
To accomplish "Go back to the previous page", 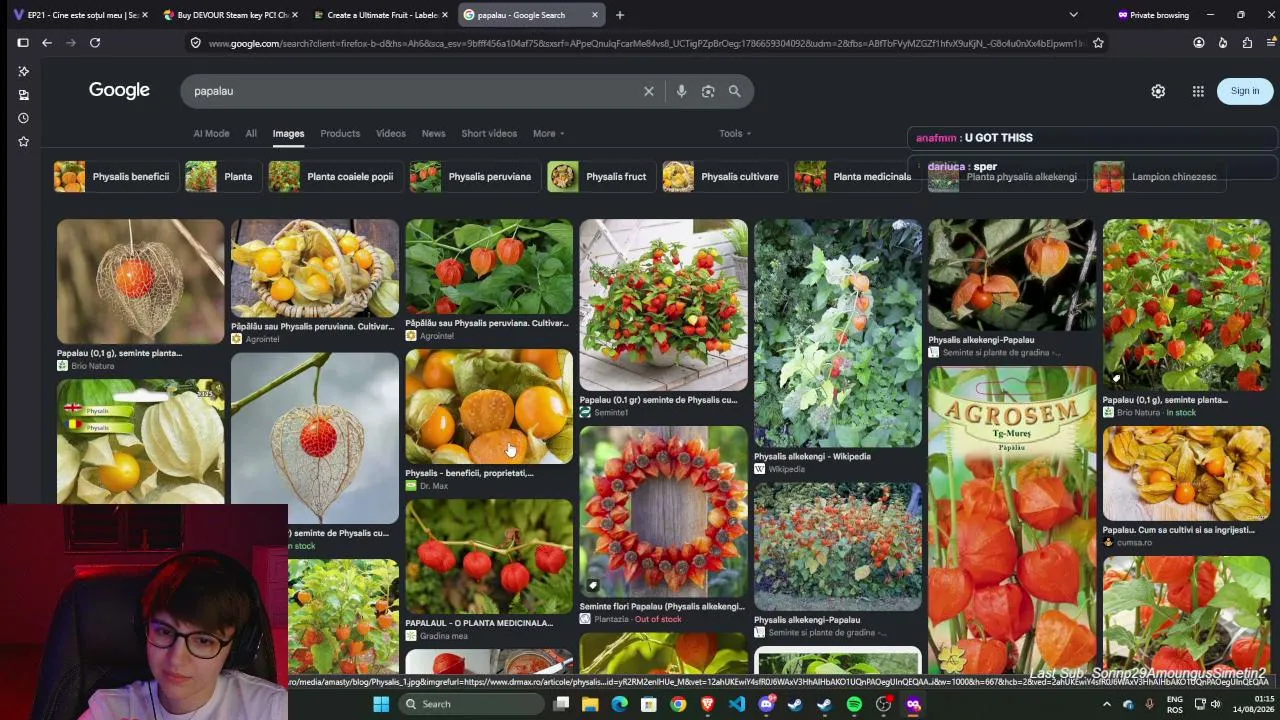I will pyautogui.click(x=47, y=43).
